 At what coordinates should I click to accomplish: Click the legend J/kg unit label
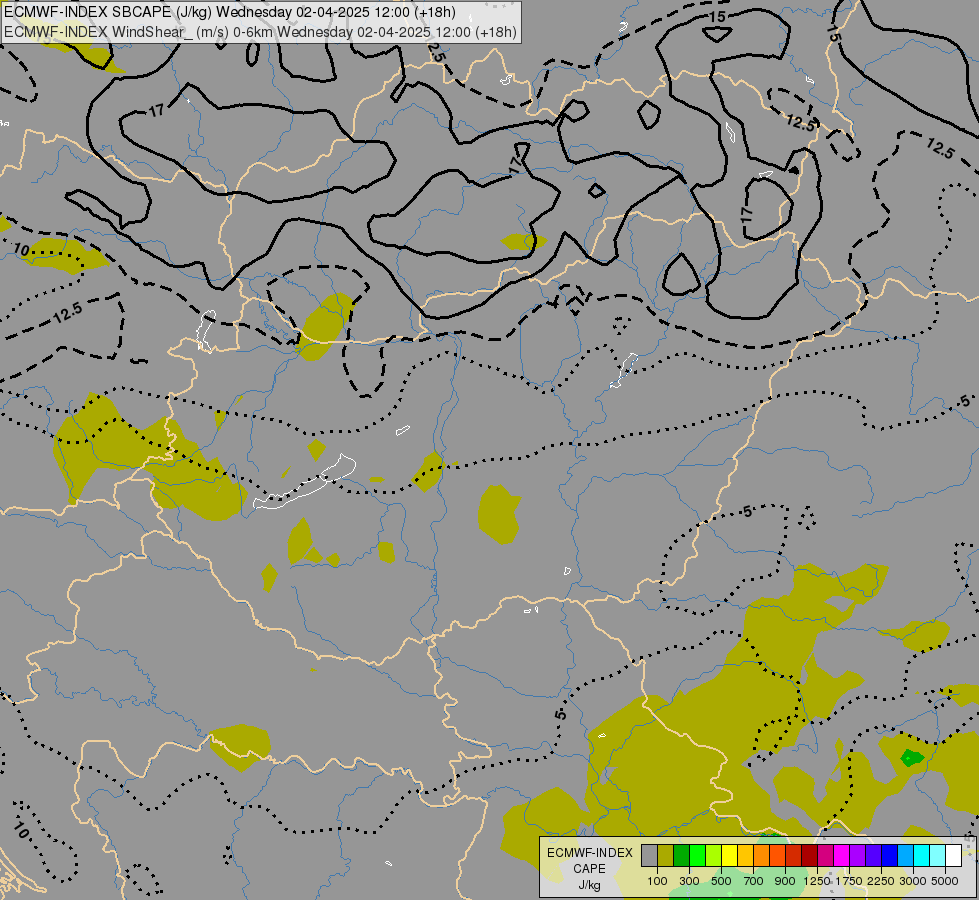click(x=589, y=886)
